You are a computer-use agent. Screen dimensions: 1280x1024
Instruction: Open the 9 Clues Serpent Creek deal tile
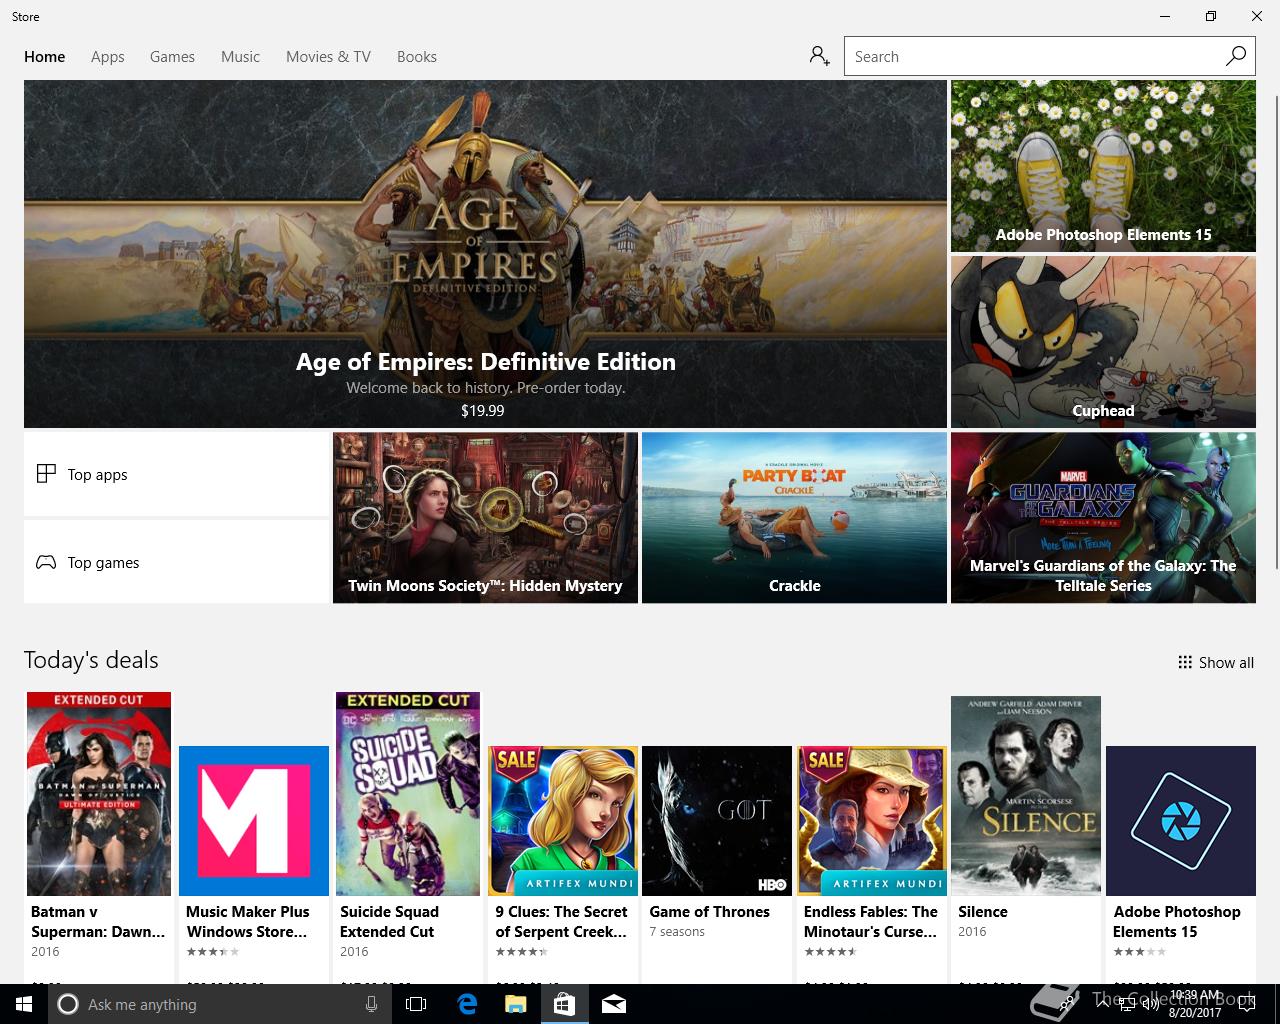(563, 821)
